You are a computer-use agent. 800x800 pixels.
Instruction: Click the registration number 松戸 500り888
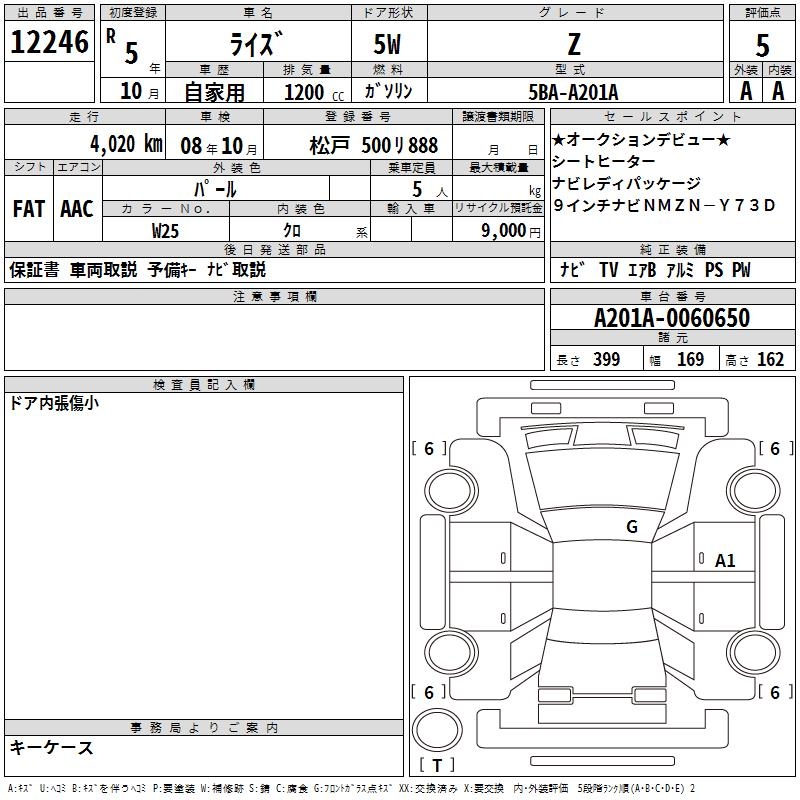tap(374, 145)
